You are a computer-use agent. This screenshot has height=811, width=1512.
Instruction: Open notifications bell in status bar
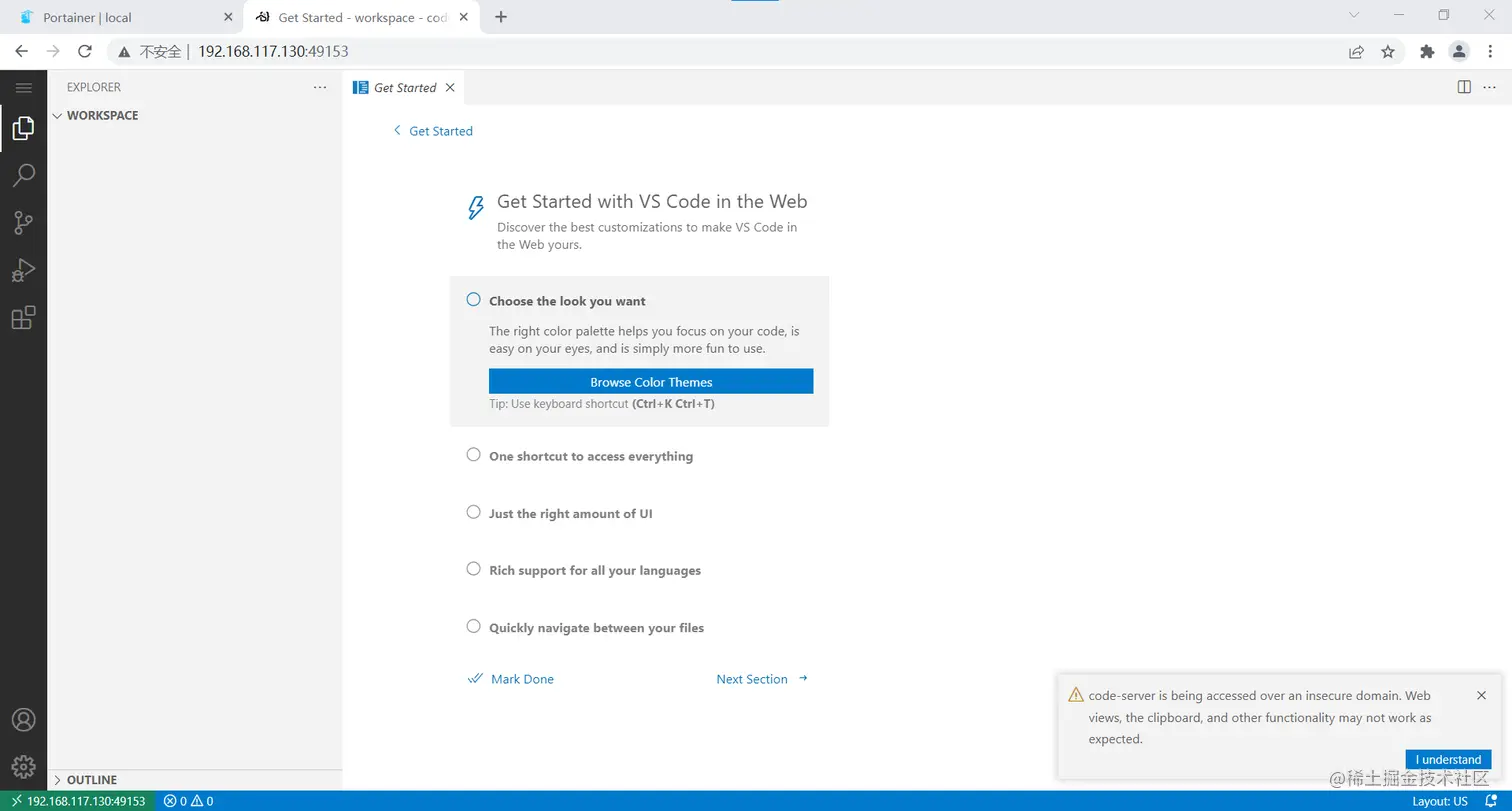tap(1491, 801)
